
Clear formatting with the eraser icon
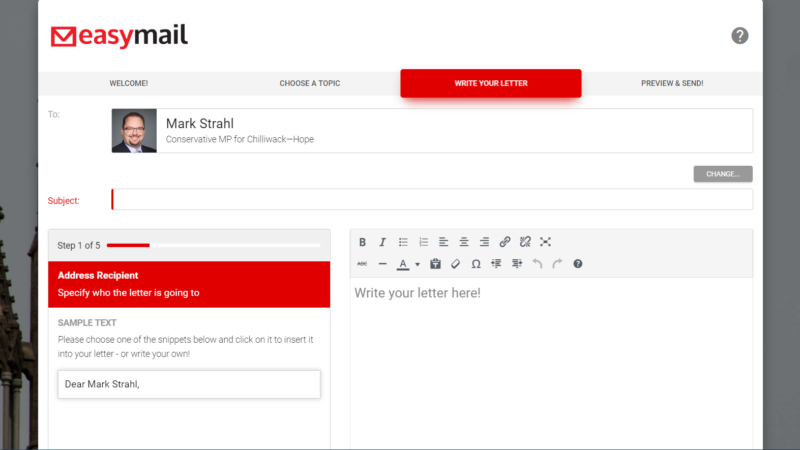click(455, 264)
